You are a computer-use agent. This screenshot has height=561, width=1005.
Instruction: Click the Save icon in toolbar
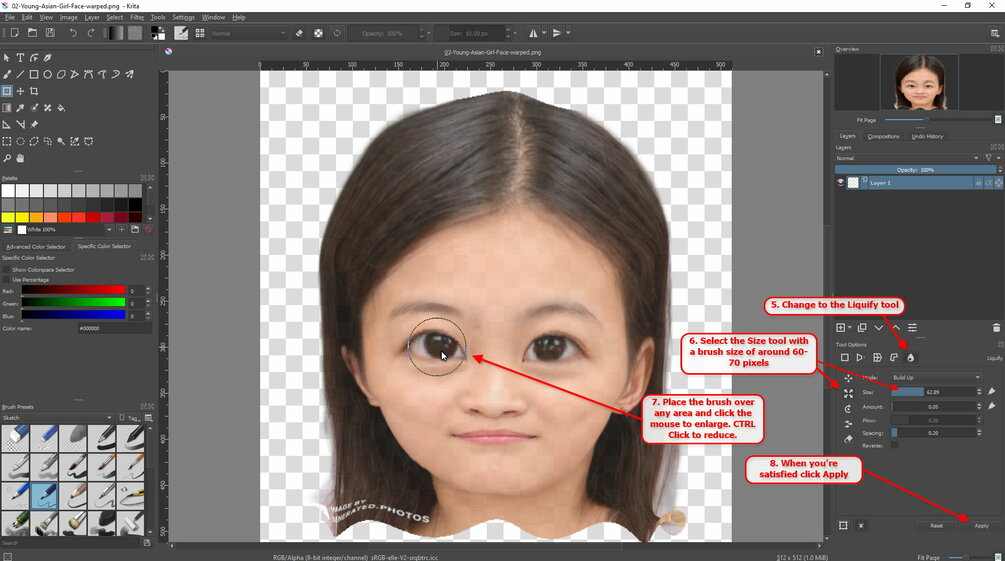(50, 33)
